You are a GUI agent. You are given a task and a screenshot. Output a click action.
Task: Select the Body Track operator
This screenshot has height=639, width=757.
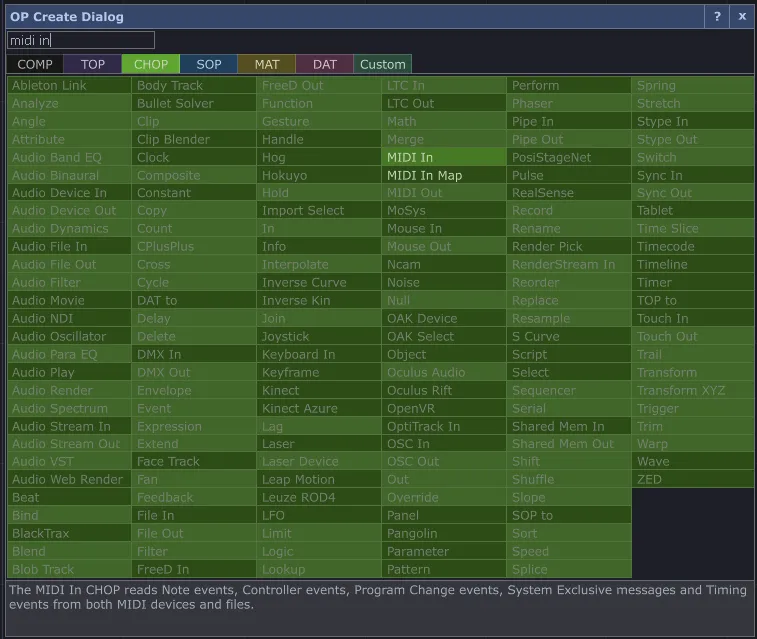point(194,85)
